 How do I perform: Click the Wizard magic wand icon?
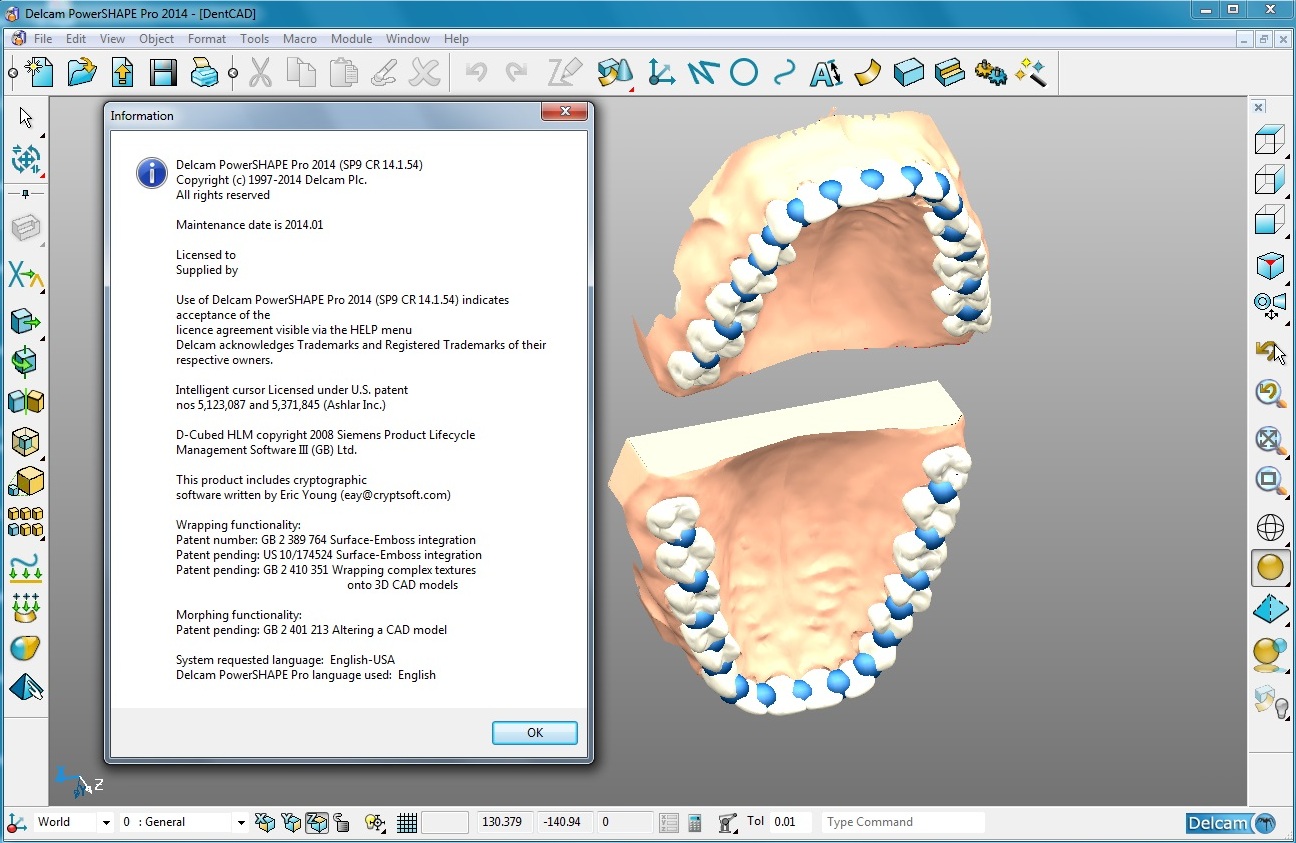coord(1031,72)
